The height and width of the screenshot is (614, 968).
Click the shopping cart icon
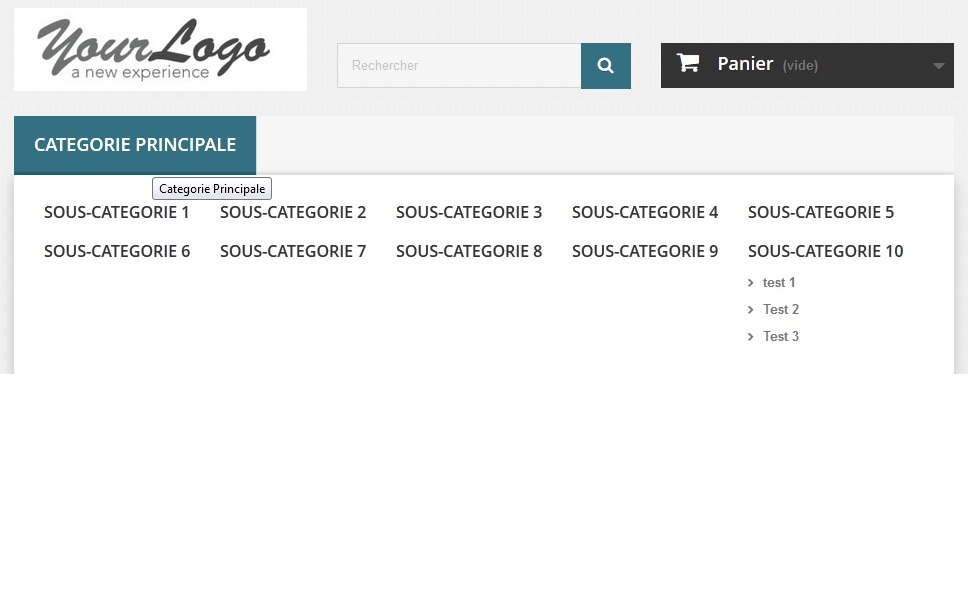pos(688,63)
